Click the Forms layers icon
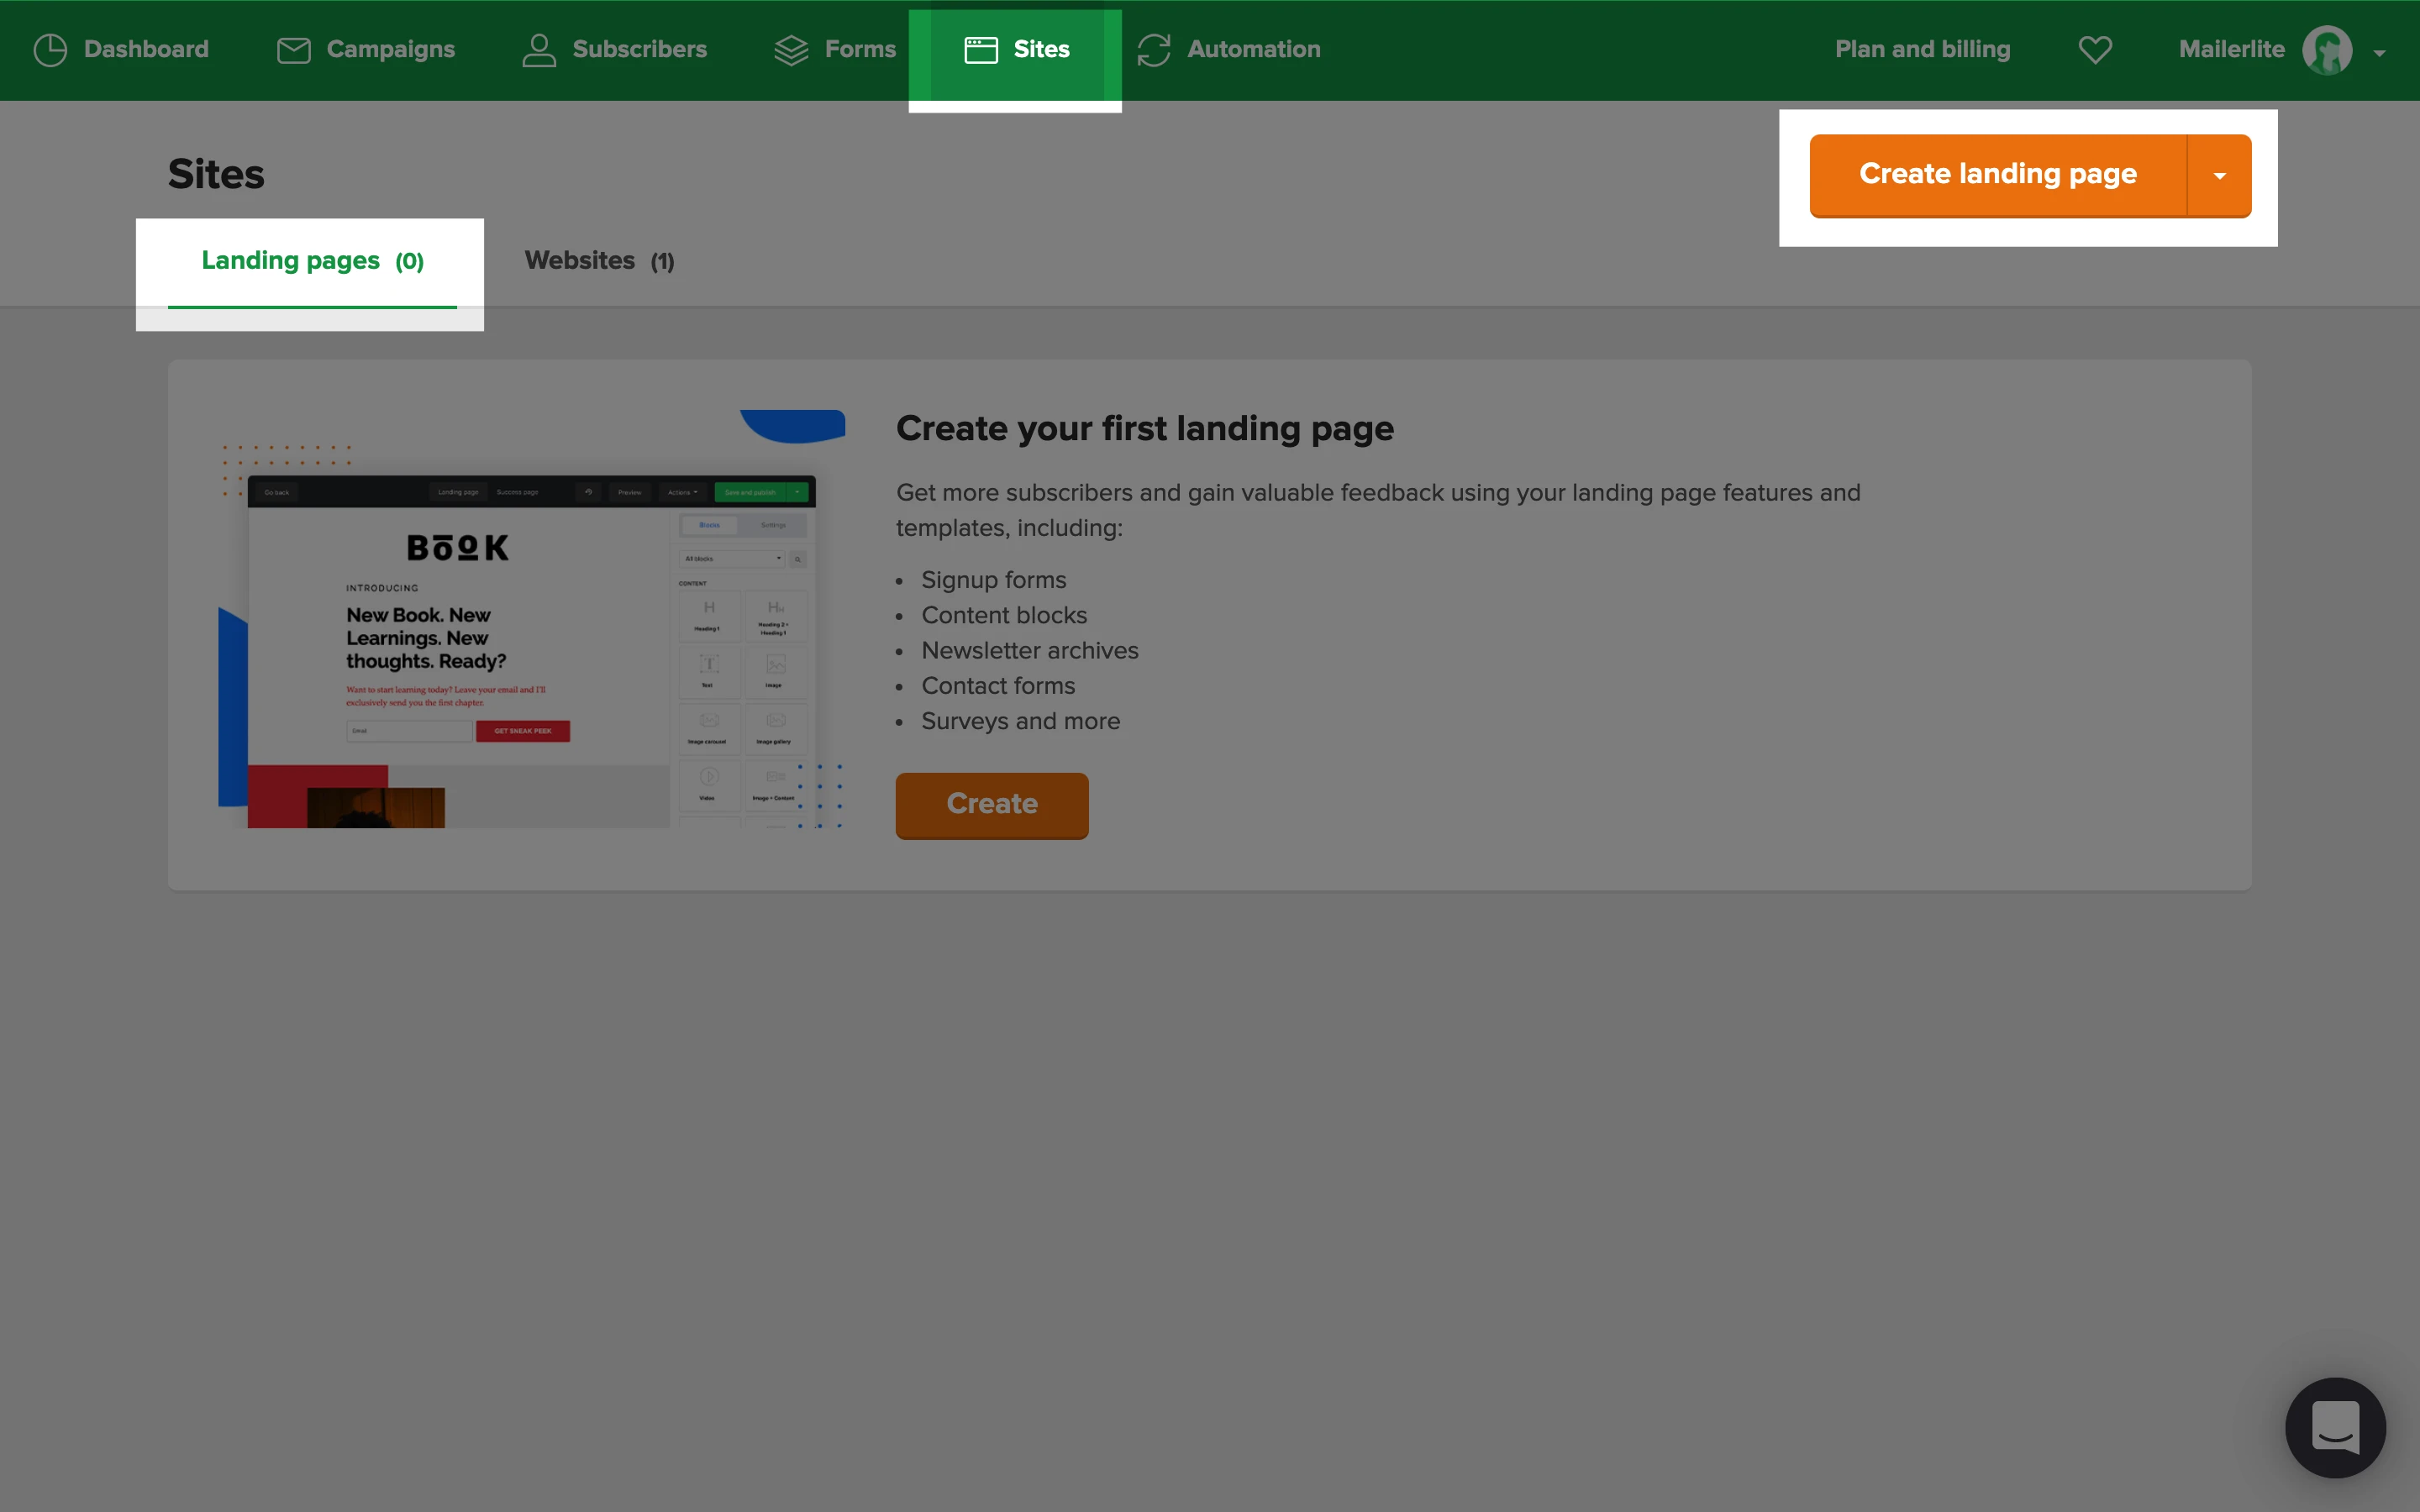Viewport: 2420px width, 1512px height. tap(791, 50)
